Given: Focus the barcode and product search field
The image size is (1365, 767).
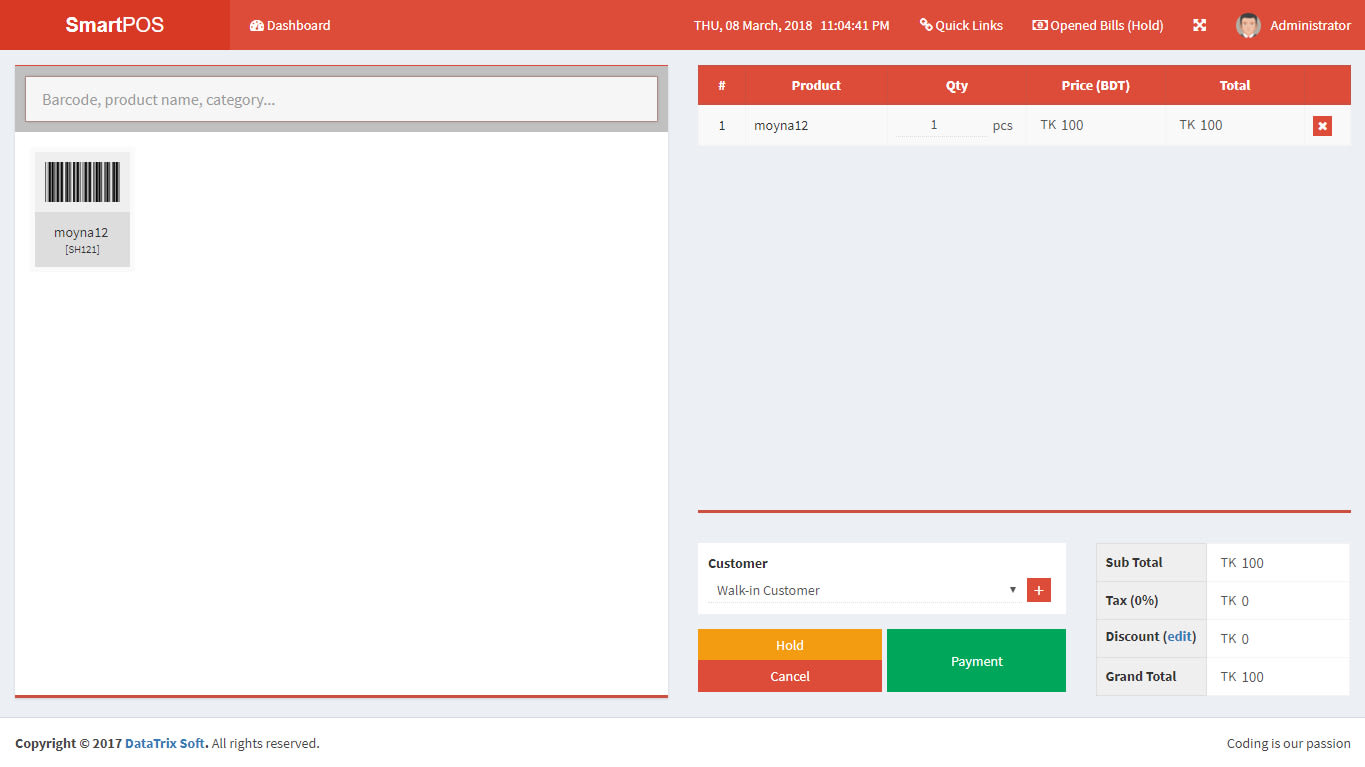Looking at the screenshot, I should click(341, 99).
